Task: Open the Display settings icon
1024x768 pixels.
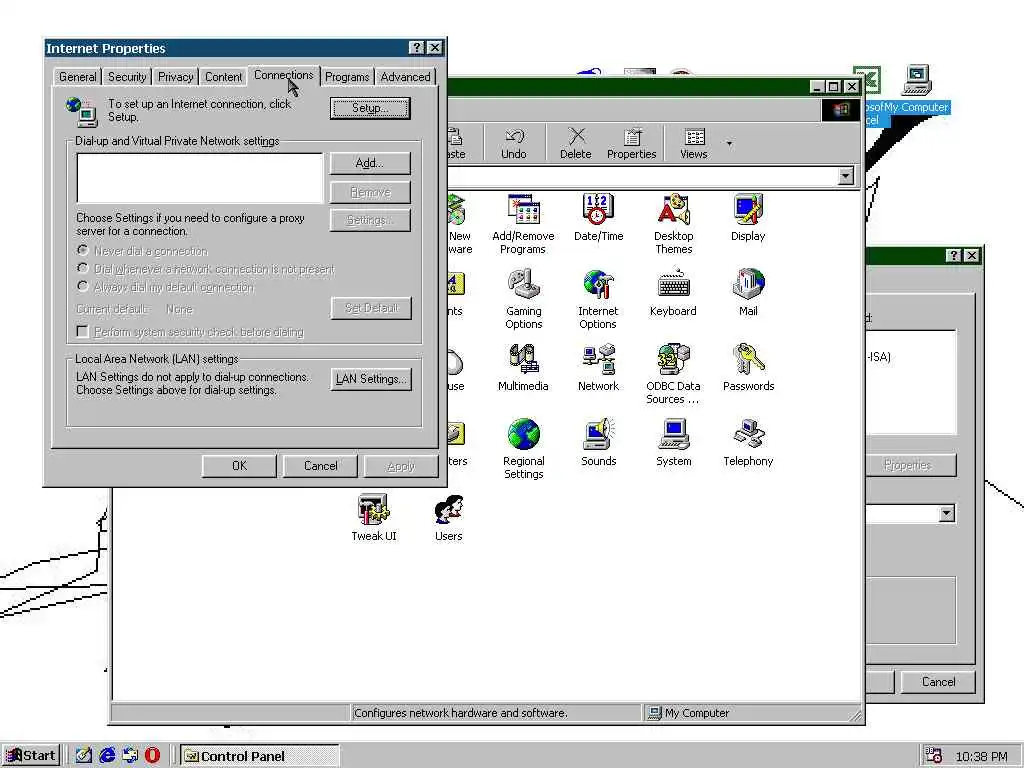Action: pos(748,217)
